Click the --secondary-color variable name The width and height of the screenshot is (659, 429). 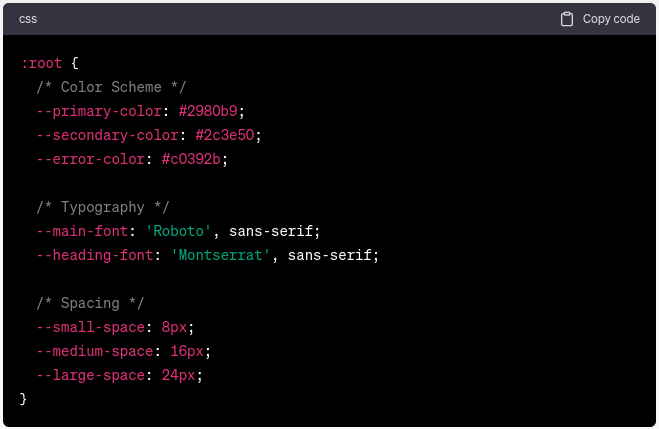point(107,135)
